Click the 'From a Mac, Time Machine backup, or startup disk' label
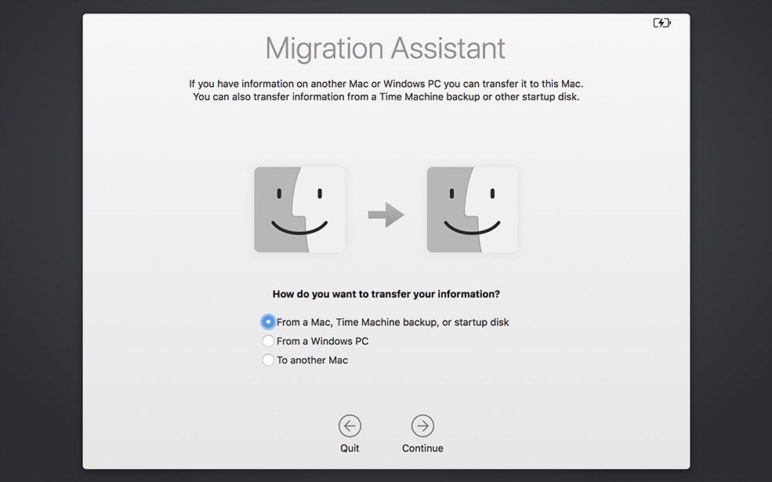The height and width of the screenshot is (482, 772). (393, 322)
